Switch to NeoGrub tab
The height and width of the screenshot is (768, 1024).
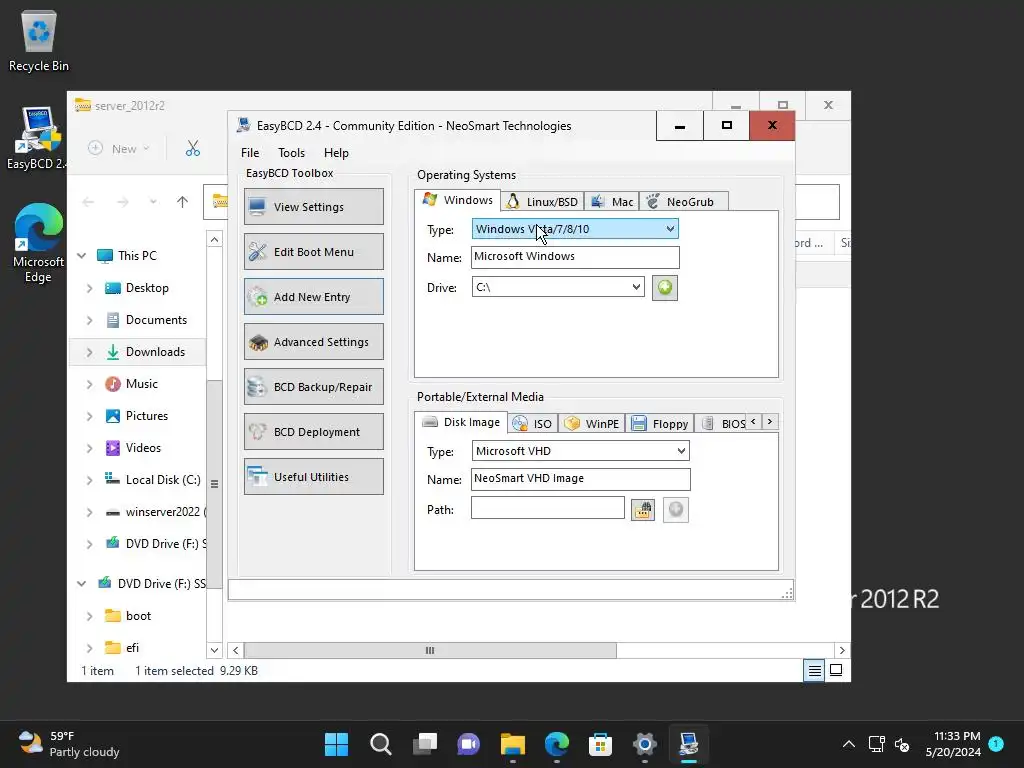pos(682,202)
